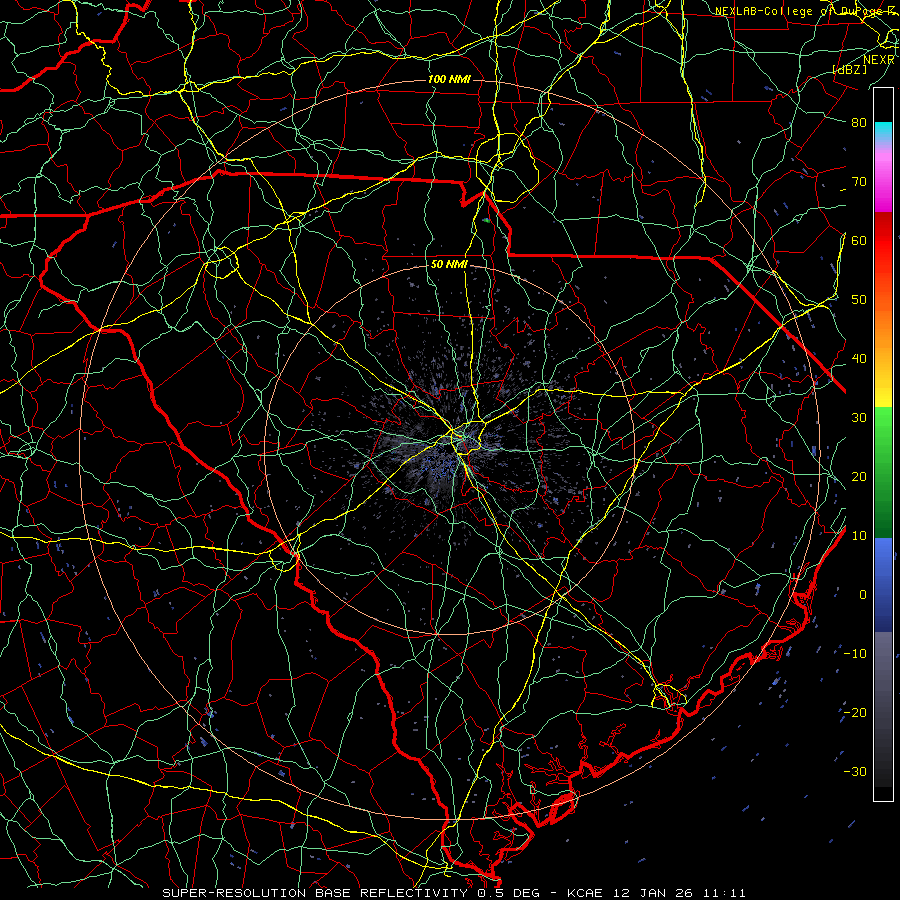900x900 pixels.
Task: Click the dBZ units label above the color bar
Action: pyautogui.click(x=849, y=70)
